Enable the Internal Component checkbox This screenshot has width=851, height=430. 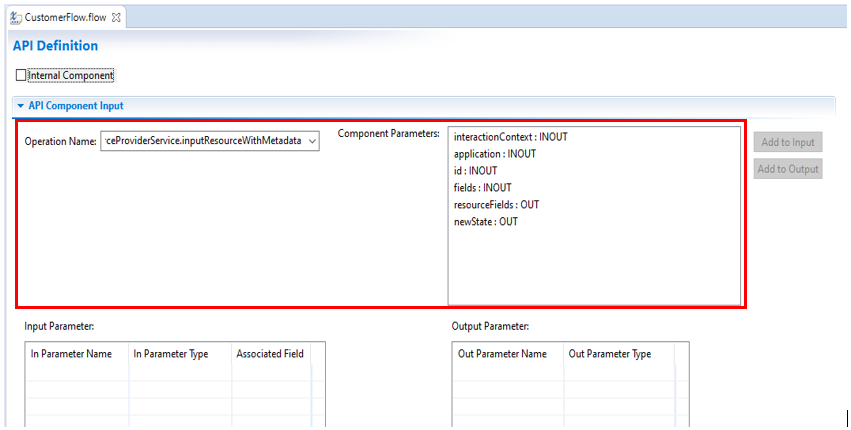(21, 75)
